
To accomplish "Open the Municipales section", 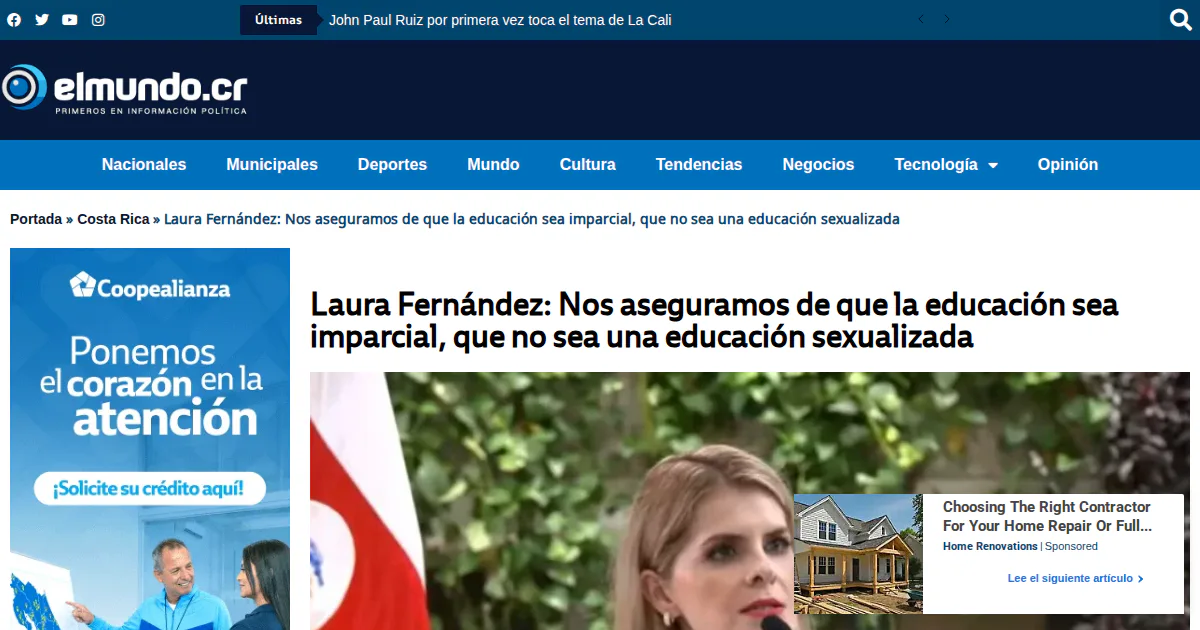I will (272, 165).
